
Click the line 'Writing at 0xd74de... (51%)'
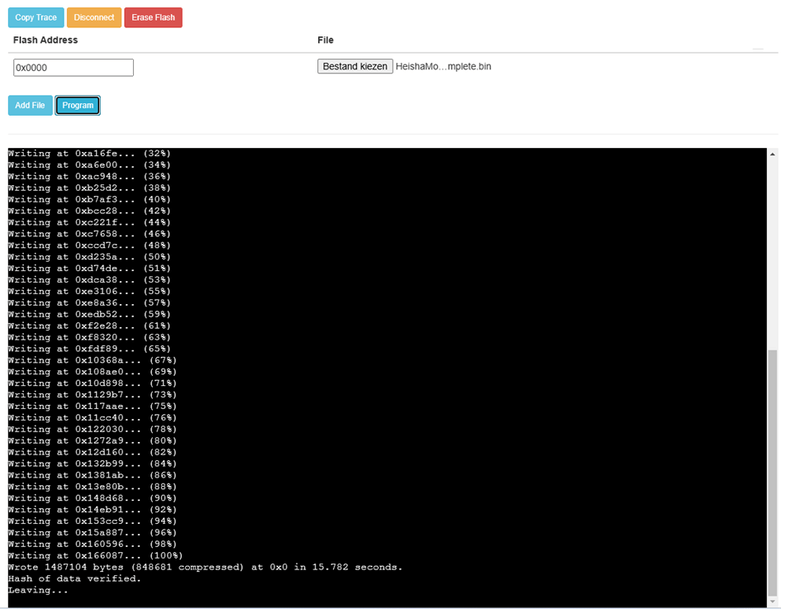point(89,268)
